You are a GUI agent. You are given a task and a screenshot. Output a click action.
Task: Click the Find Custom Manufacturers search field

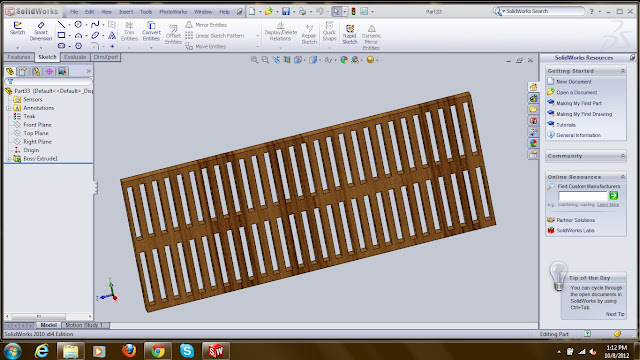[583, 196]
